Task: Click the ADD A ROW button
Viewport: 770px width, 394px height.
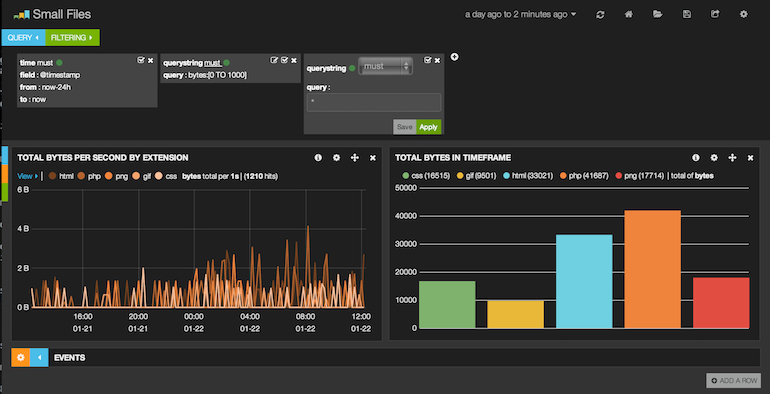Action: click(734, 380)
